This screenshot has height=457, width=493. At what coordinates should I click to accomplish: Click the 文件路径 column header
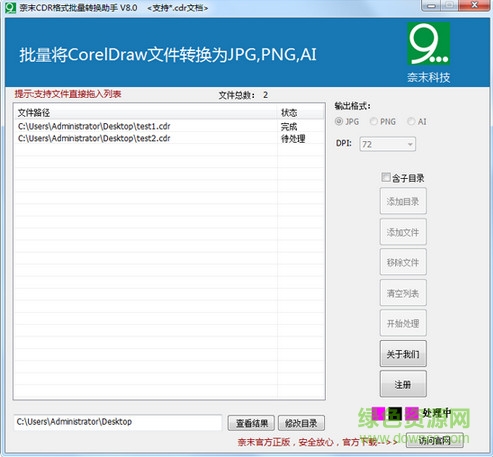146,113
